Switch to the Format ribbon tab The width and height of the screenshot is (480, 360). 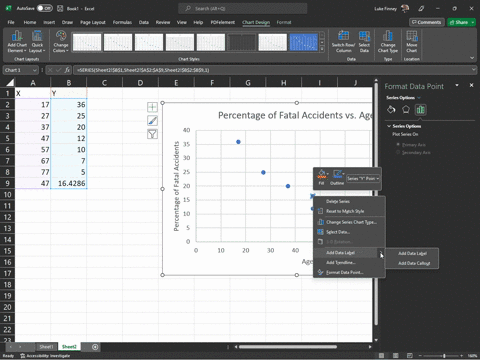point(284,22)
